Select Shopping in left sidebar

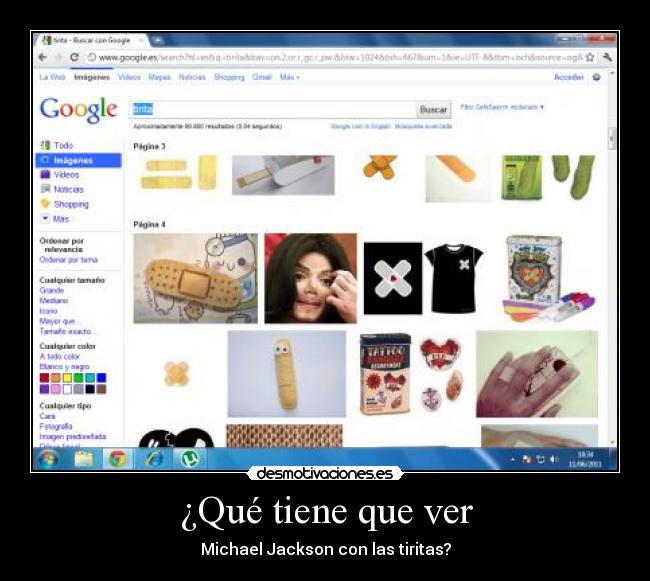click(71, 204)
